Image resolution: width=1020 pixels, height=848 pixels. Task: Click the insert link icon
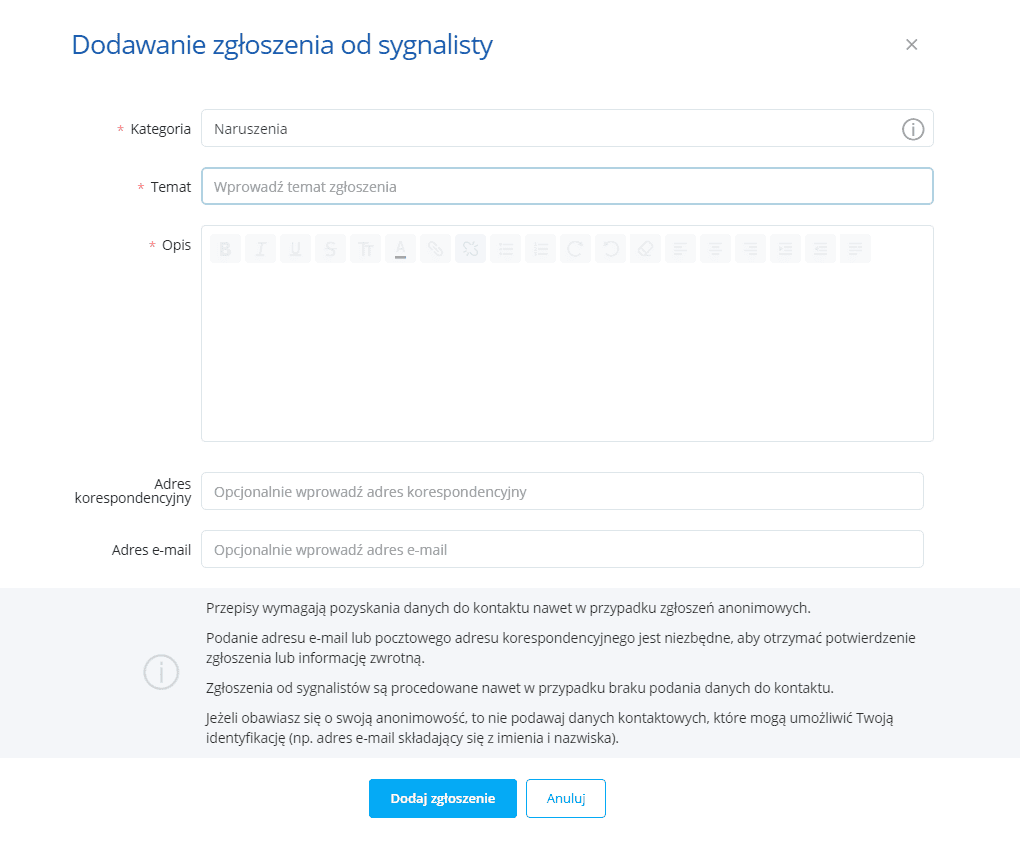coord(435,249)
